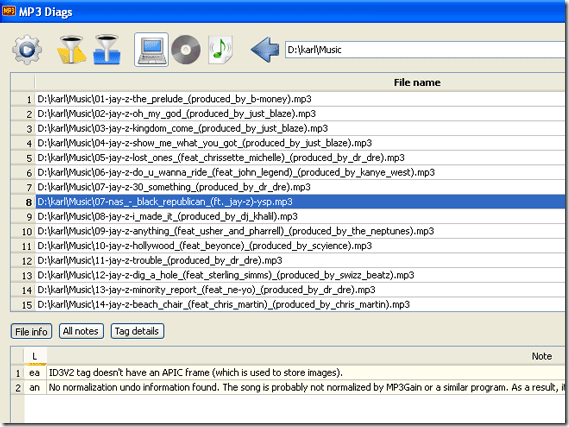This screenshot has height=427, width=569.
Task: Select file 02-jay-z-oh_my_god row
Action: click(x=300, y=114)
